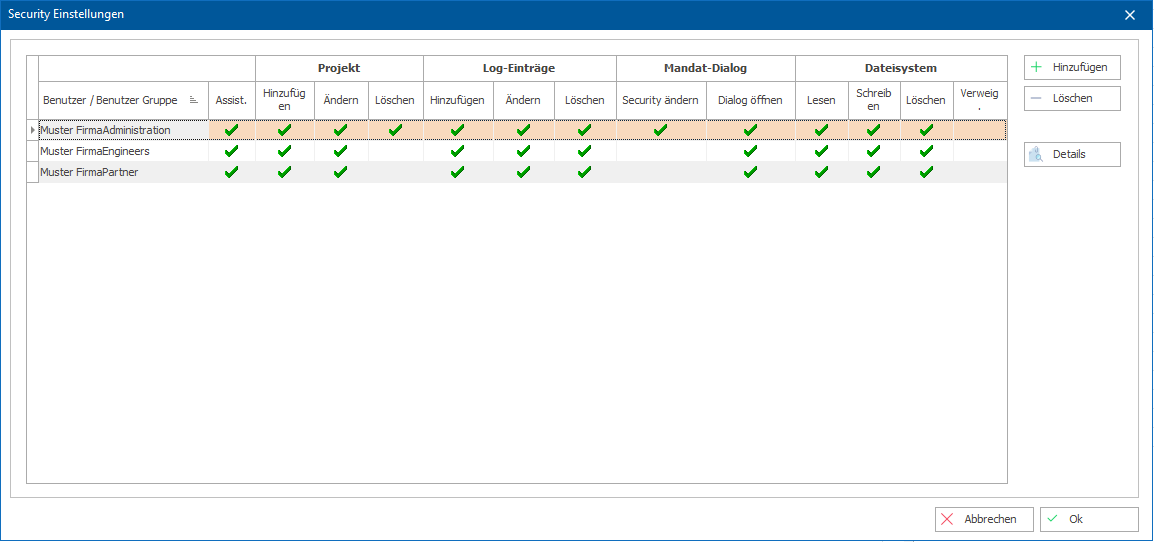Screen dimensions: 1154x542
Task: Toggle Log-Einträge Ändern for Muster FirmaPartner
Action: click(x=523, y=172)
